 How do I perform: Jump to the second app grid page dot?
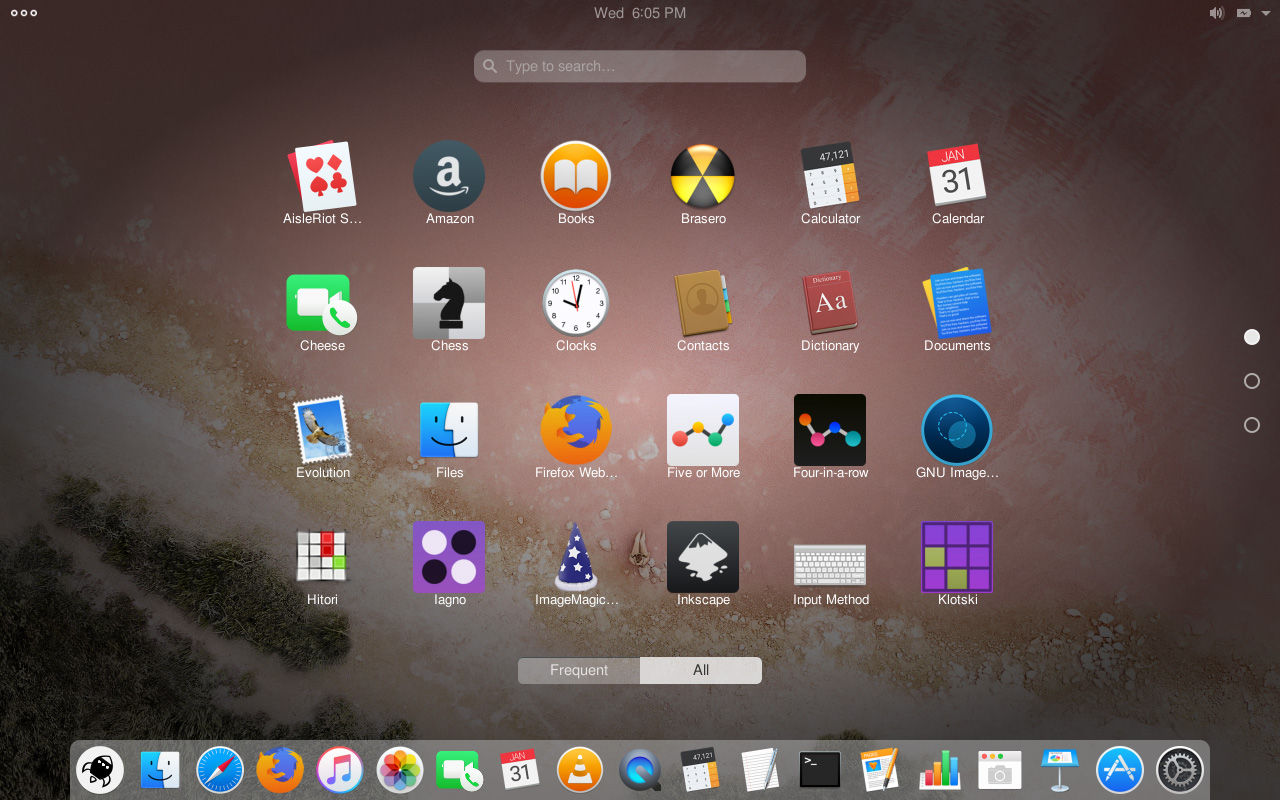tap(1252, 381)
